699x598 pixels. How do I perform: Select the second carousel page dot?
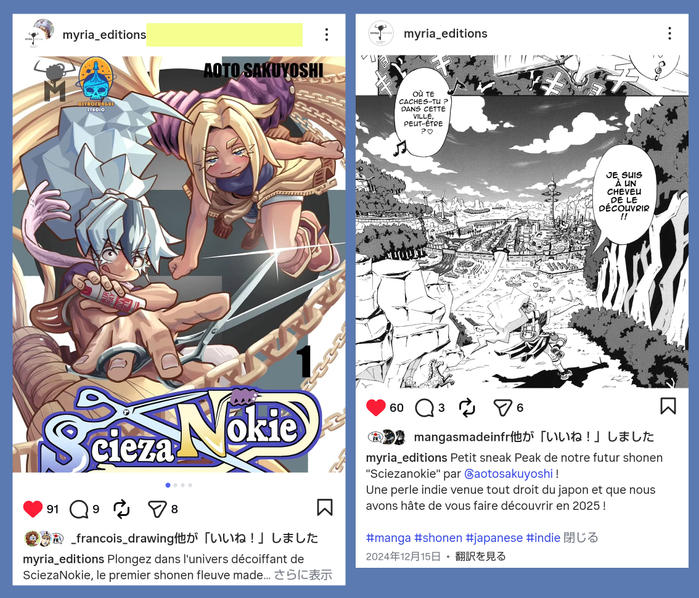coord(175,485)
